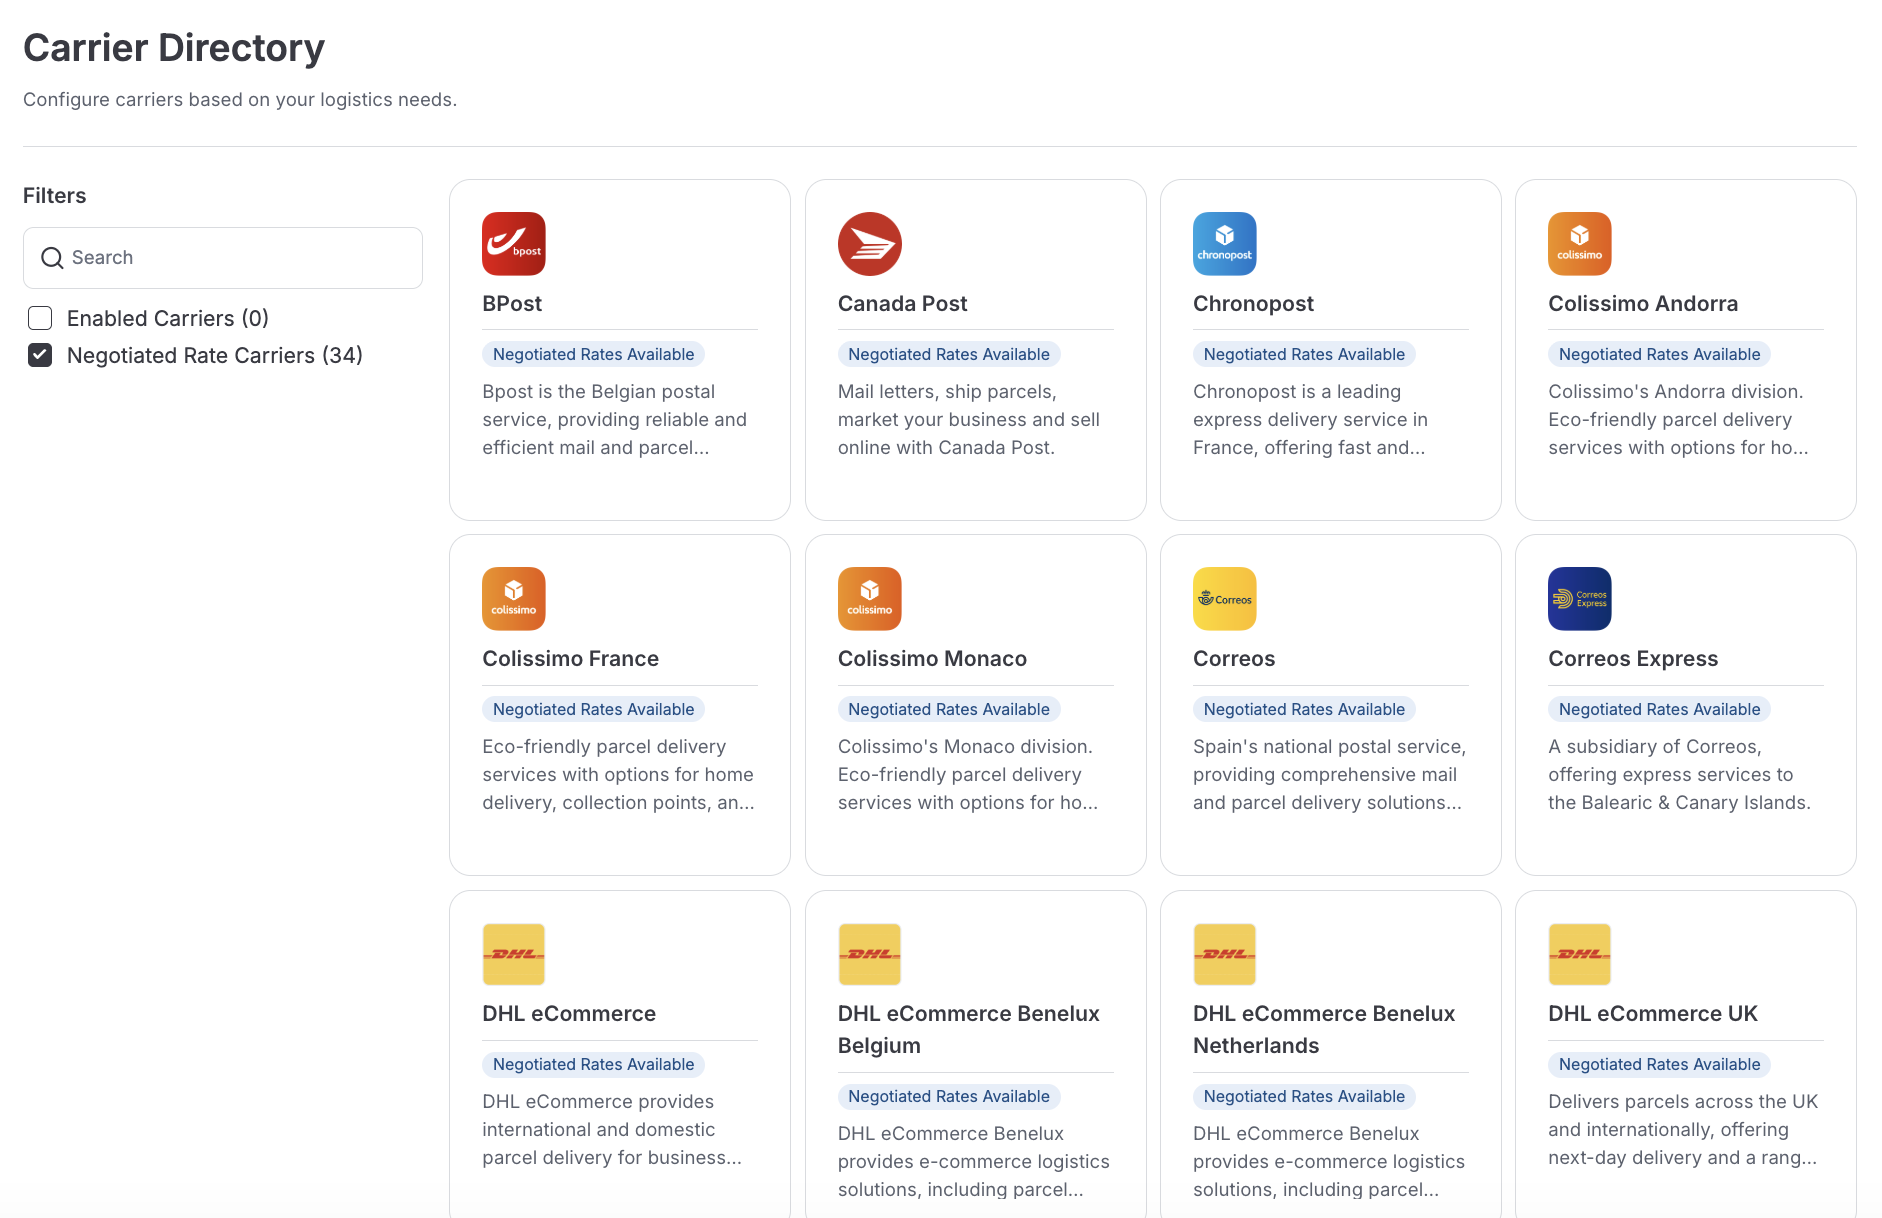Select the DHL eCommerce UK logo
Screen dimensions: 1882x1218
point(1579,954)
